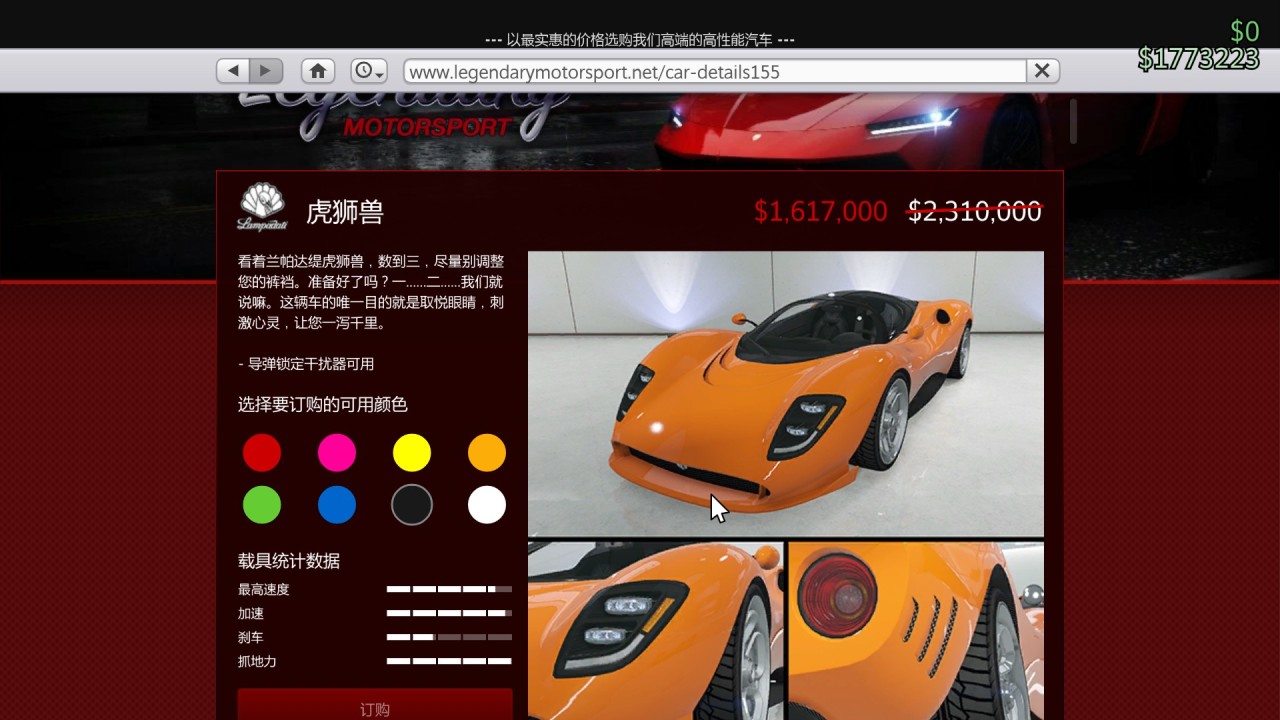Click the 最高速度 top speed stat label
This screenshot has height=720, width=1280.
[264, 590]
